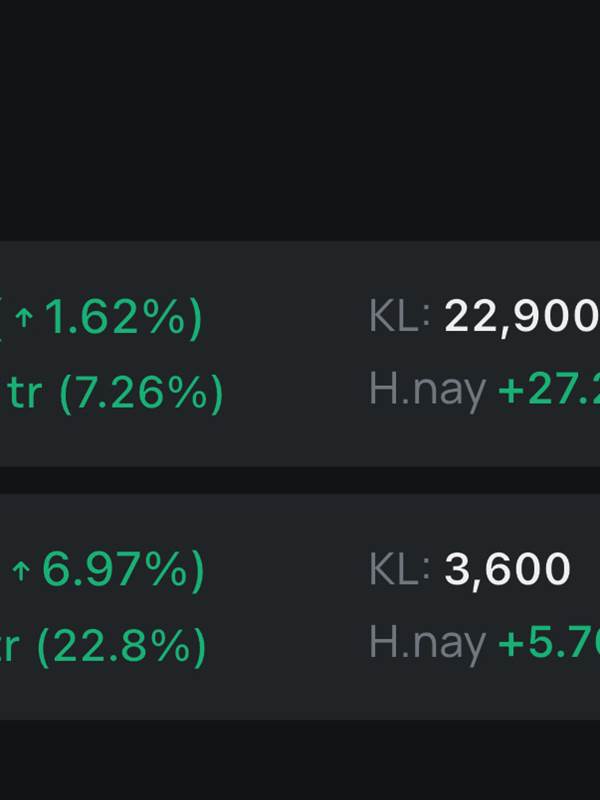Select the 1.62% change percentage
600x800 pixels.
click(x=115, y=317)
